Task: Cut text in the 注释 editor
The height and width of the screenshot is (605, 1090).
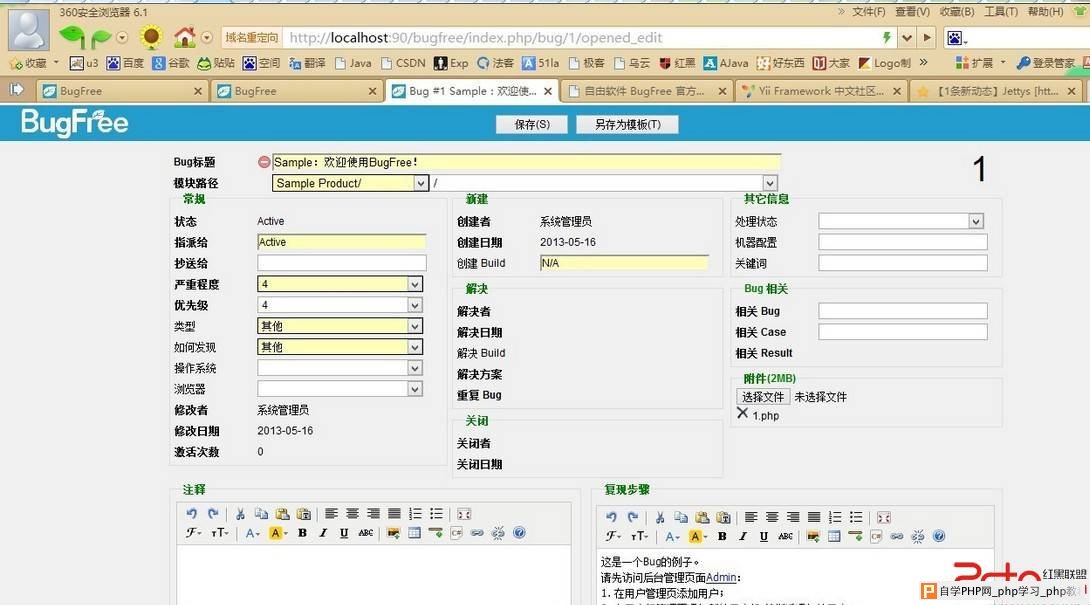Action: click(240, 514)
